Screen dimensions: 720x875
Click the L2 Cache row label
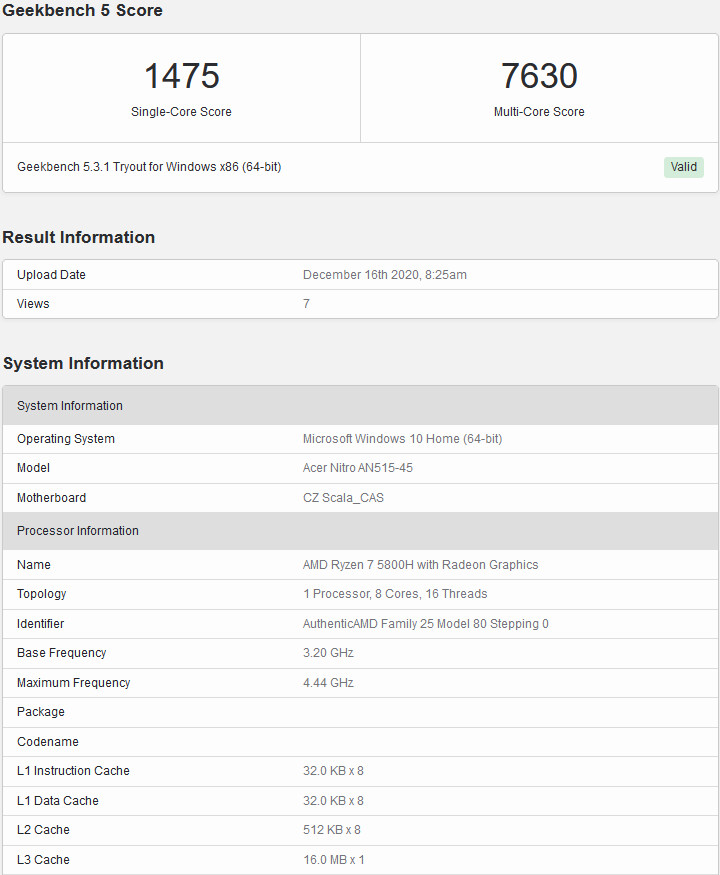point(43,830)
